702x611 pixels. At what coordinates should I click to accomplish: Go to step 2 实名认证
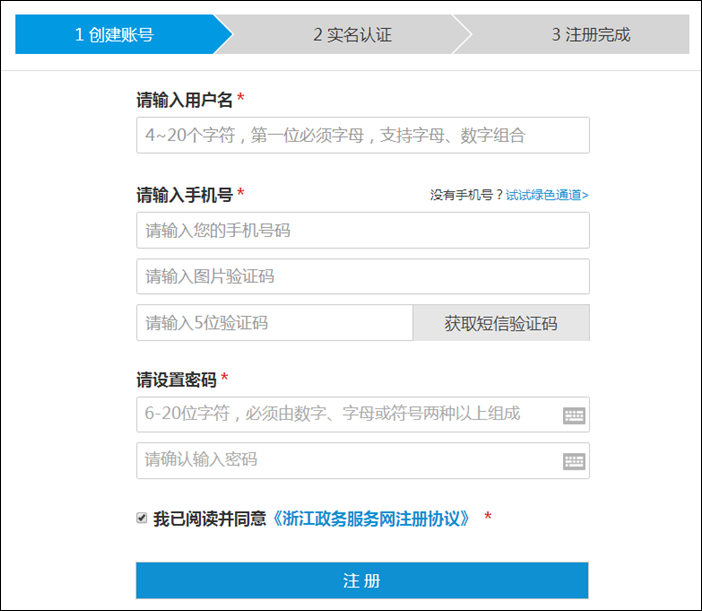[352, 35]
